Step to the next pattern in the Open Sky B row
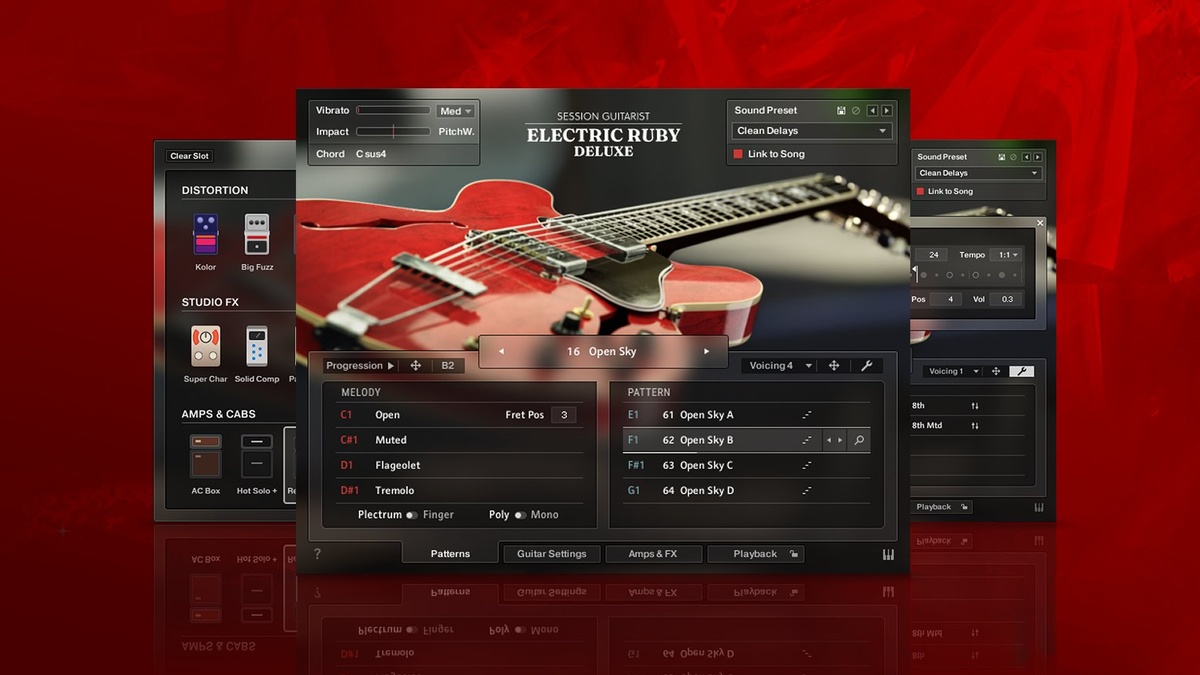 840,440
